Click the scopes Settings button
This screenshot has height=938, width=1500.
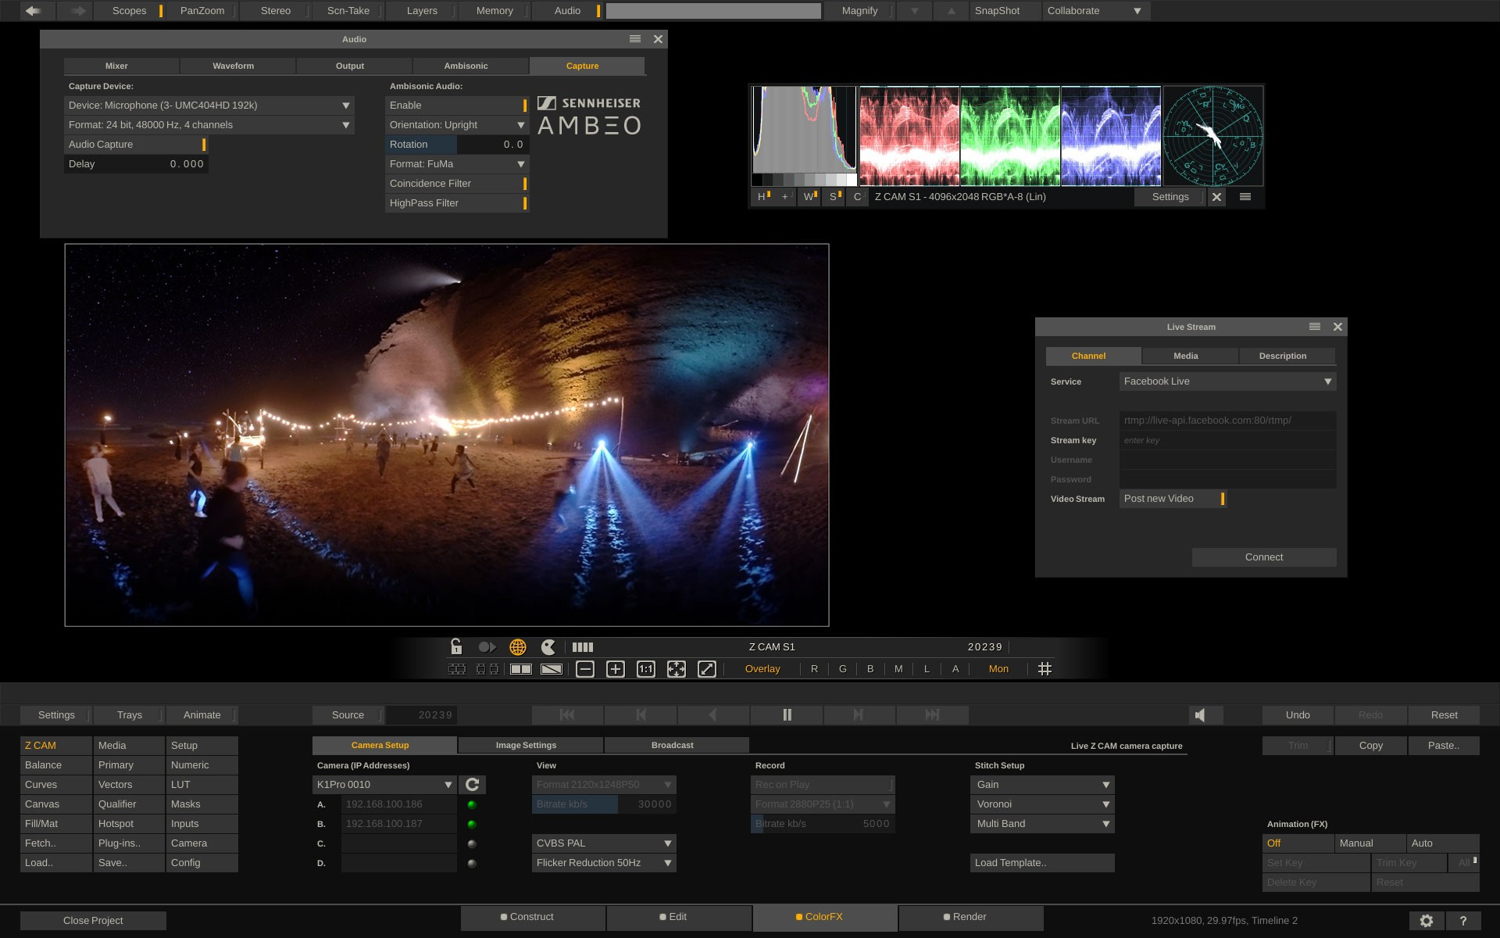click(1171, 197)
